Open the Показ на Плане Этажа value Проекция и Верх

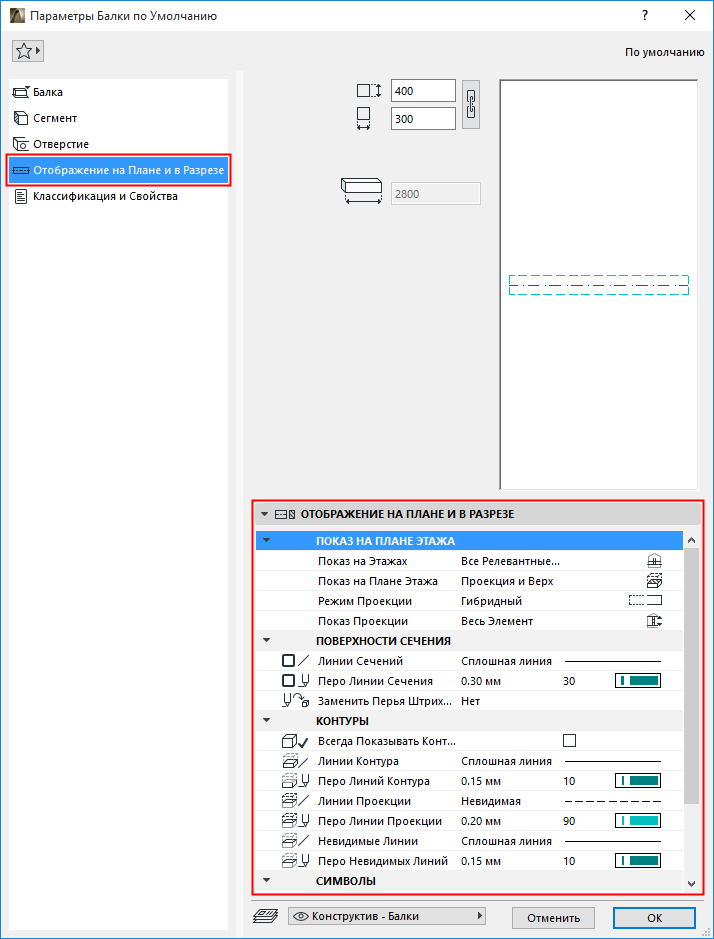tap(507, 581)
